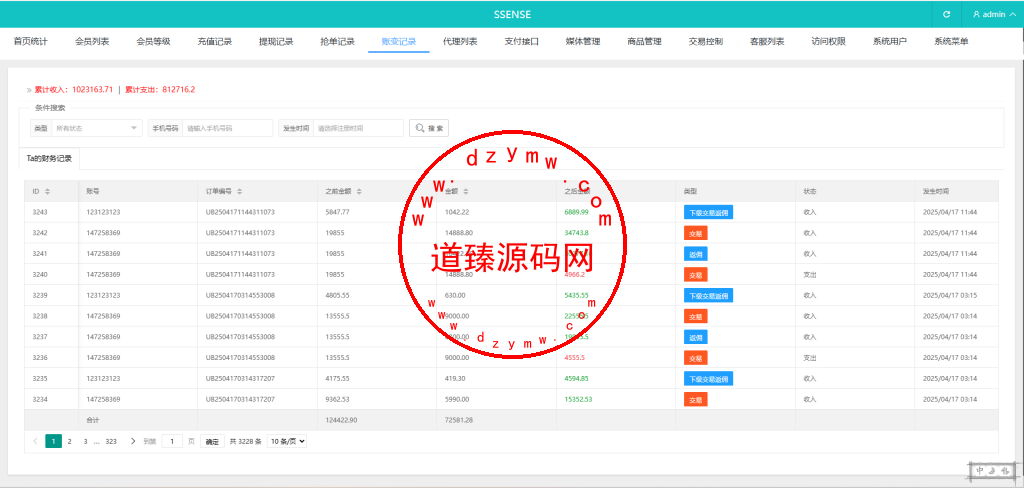1024x488 pixels.
Task: Click 交易 tag in row 3234
Action: [696, 400]
